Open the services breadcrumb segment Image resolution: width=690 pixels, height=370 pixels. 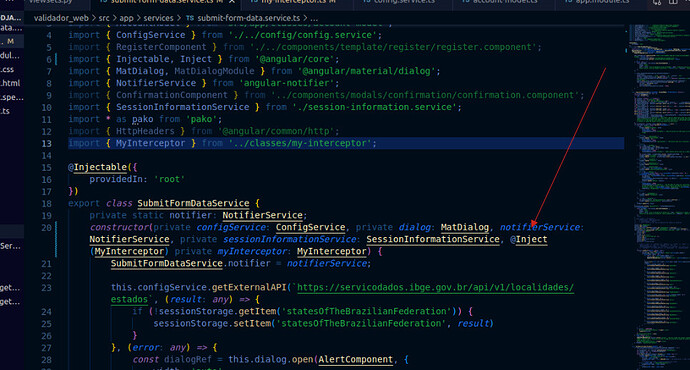coord(158,18)
